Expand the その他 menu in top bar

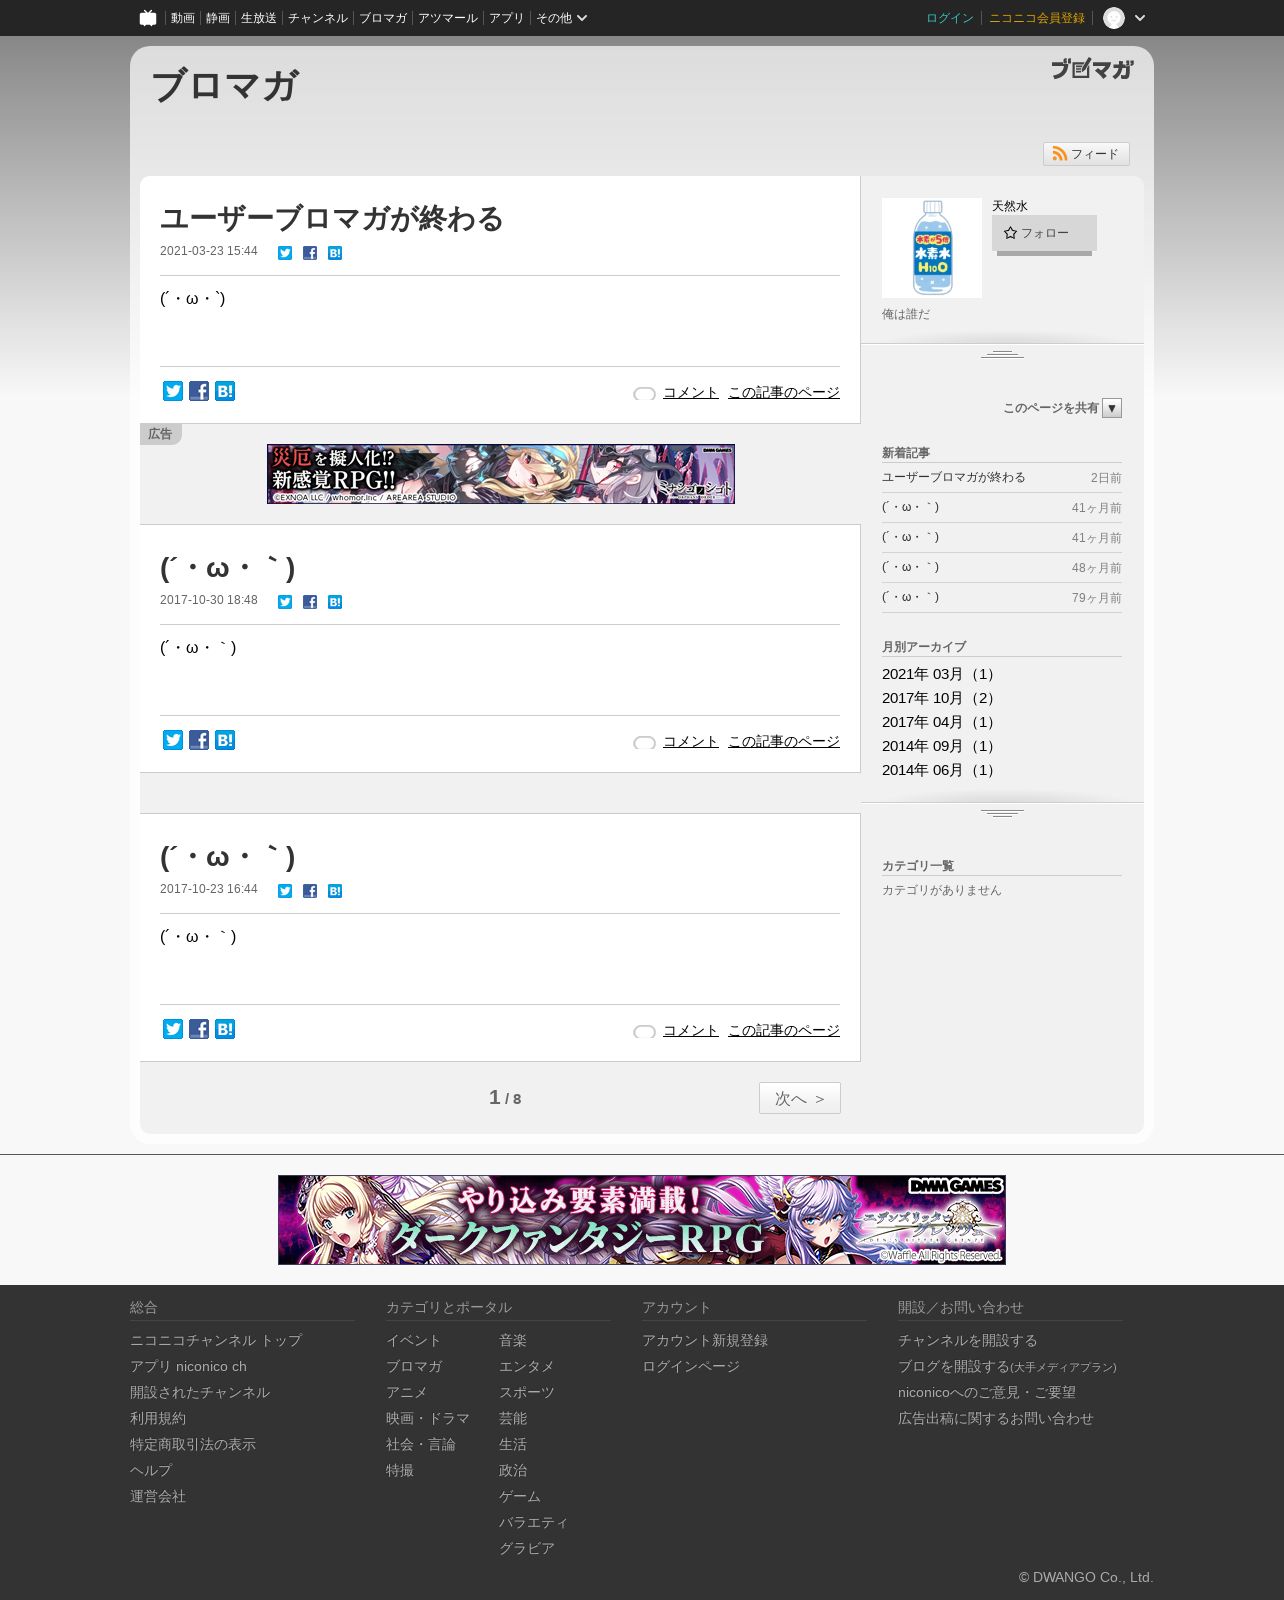561,18
